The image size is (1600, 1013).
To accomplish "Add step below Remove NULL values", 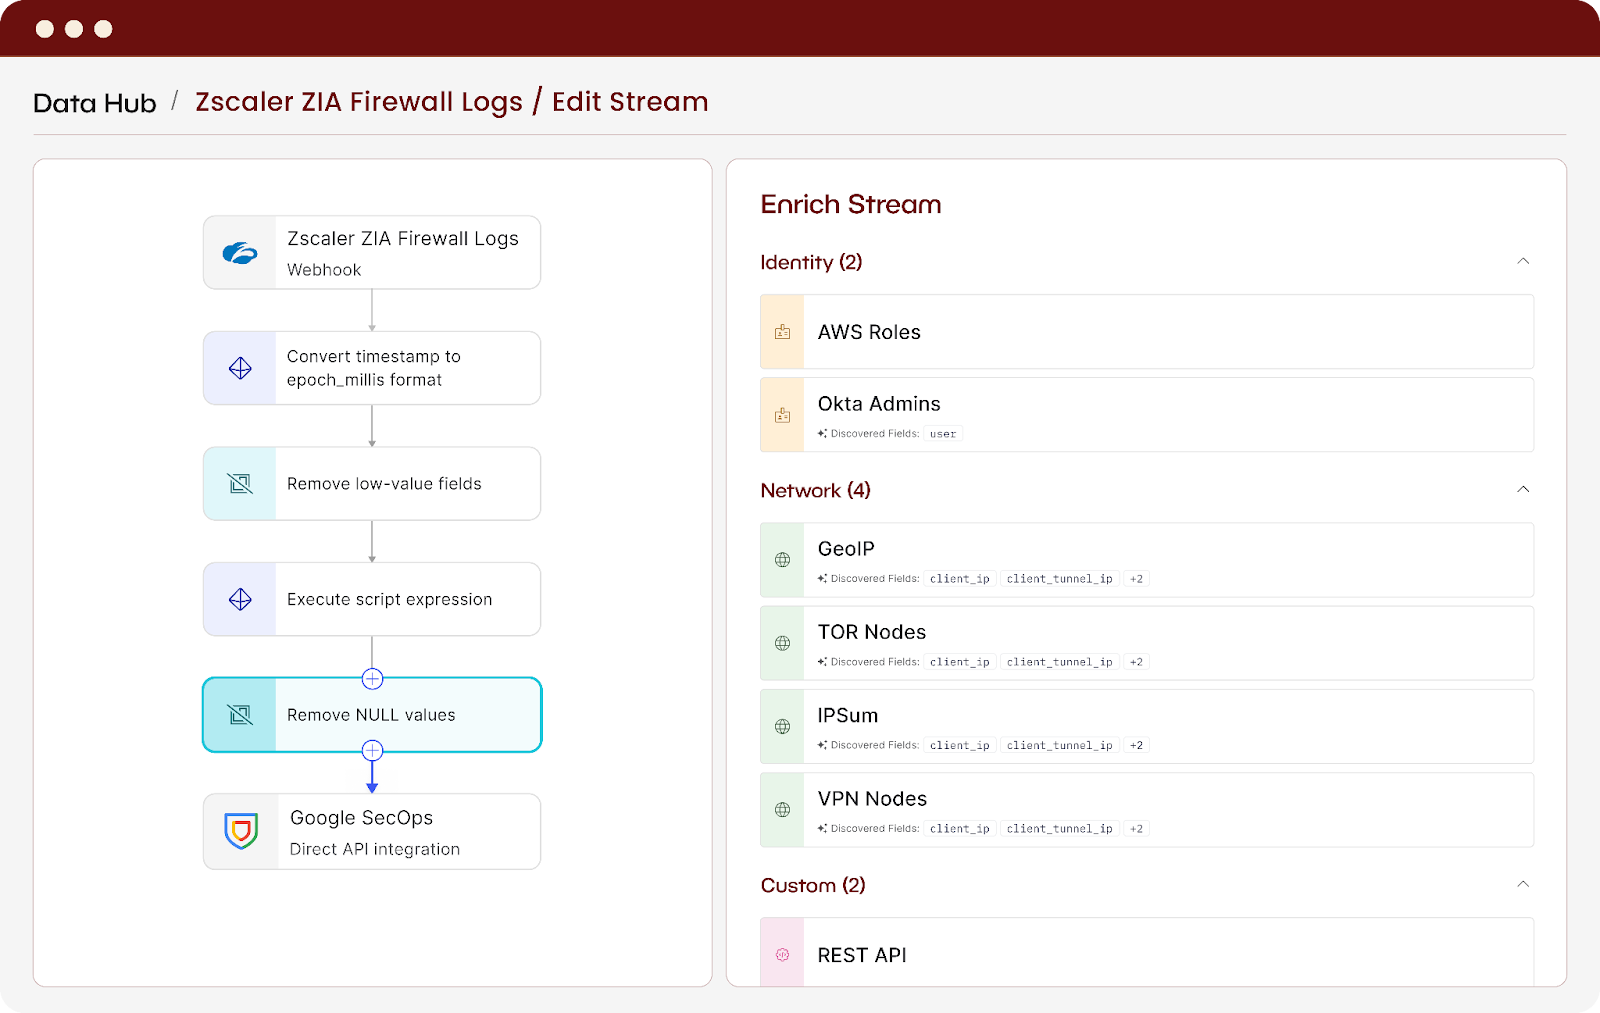I will 372,750.
